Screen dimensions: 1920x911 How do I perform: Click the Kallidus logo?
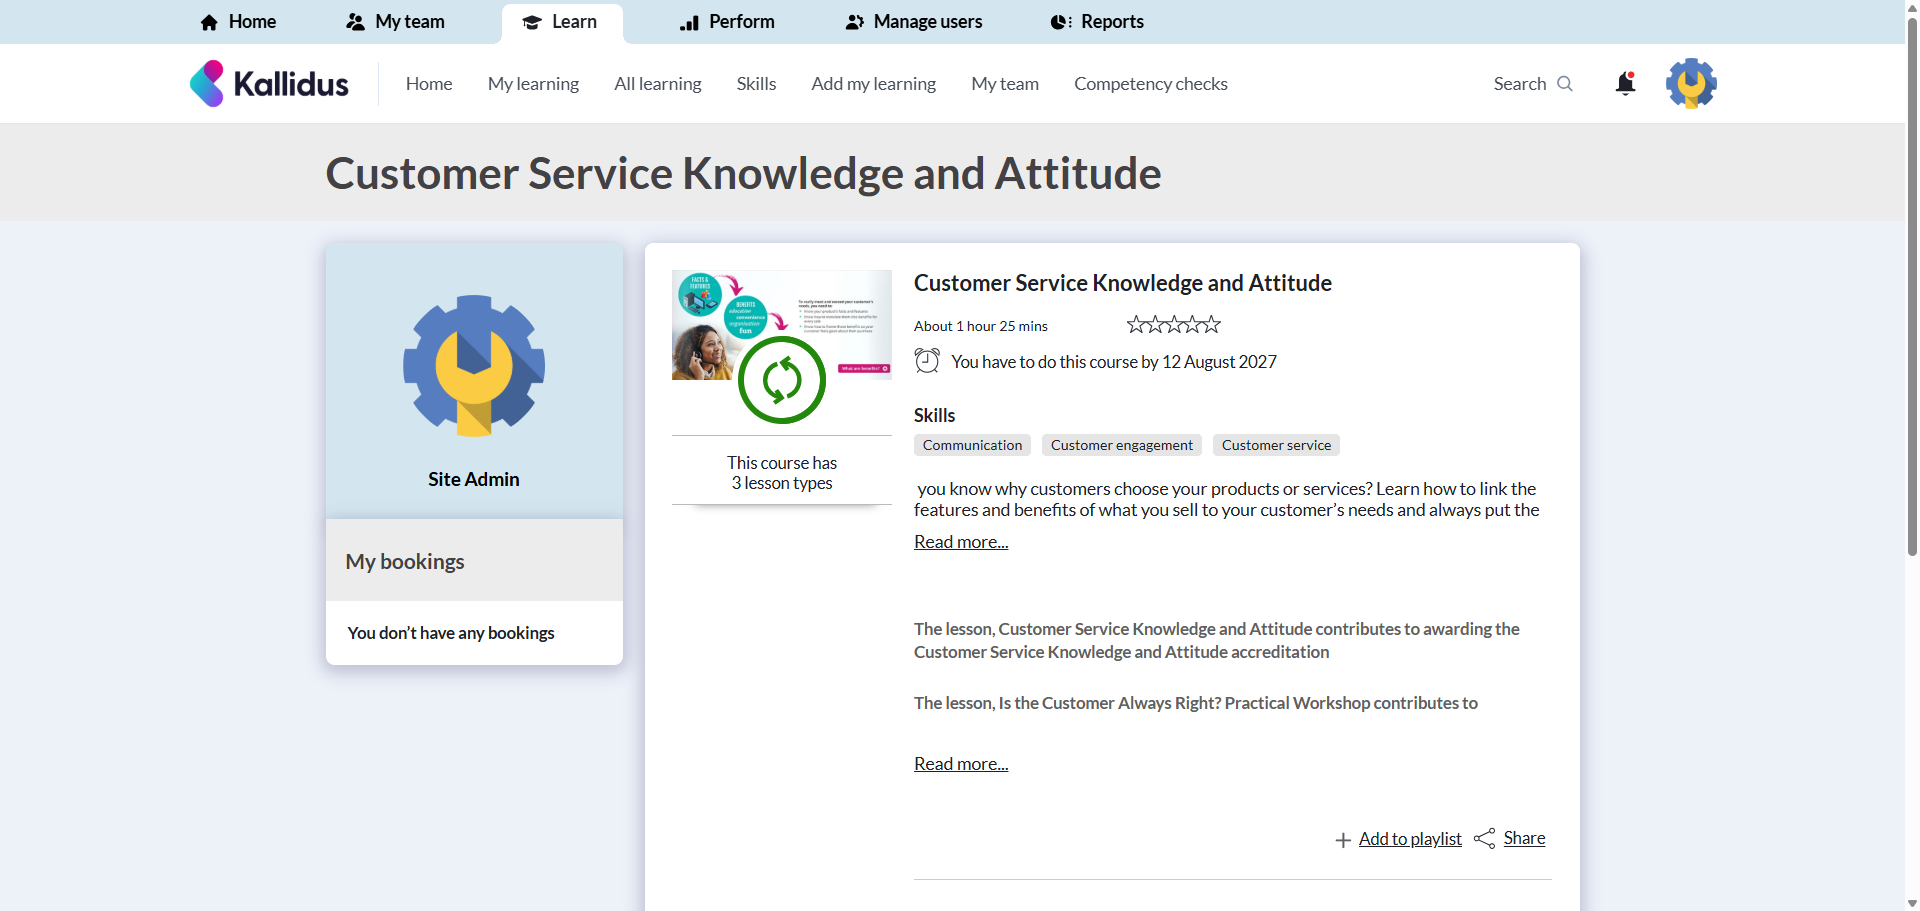pyautogui.click(x=269, y=84)
